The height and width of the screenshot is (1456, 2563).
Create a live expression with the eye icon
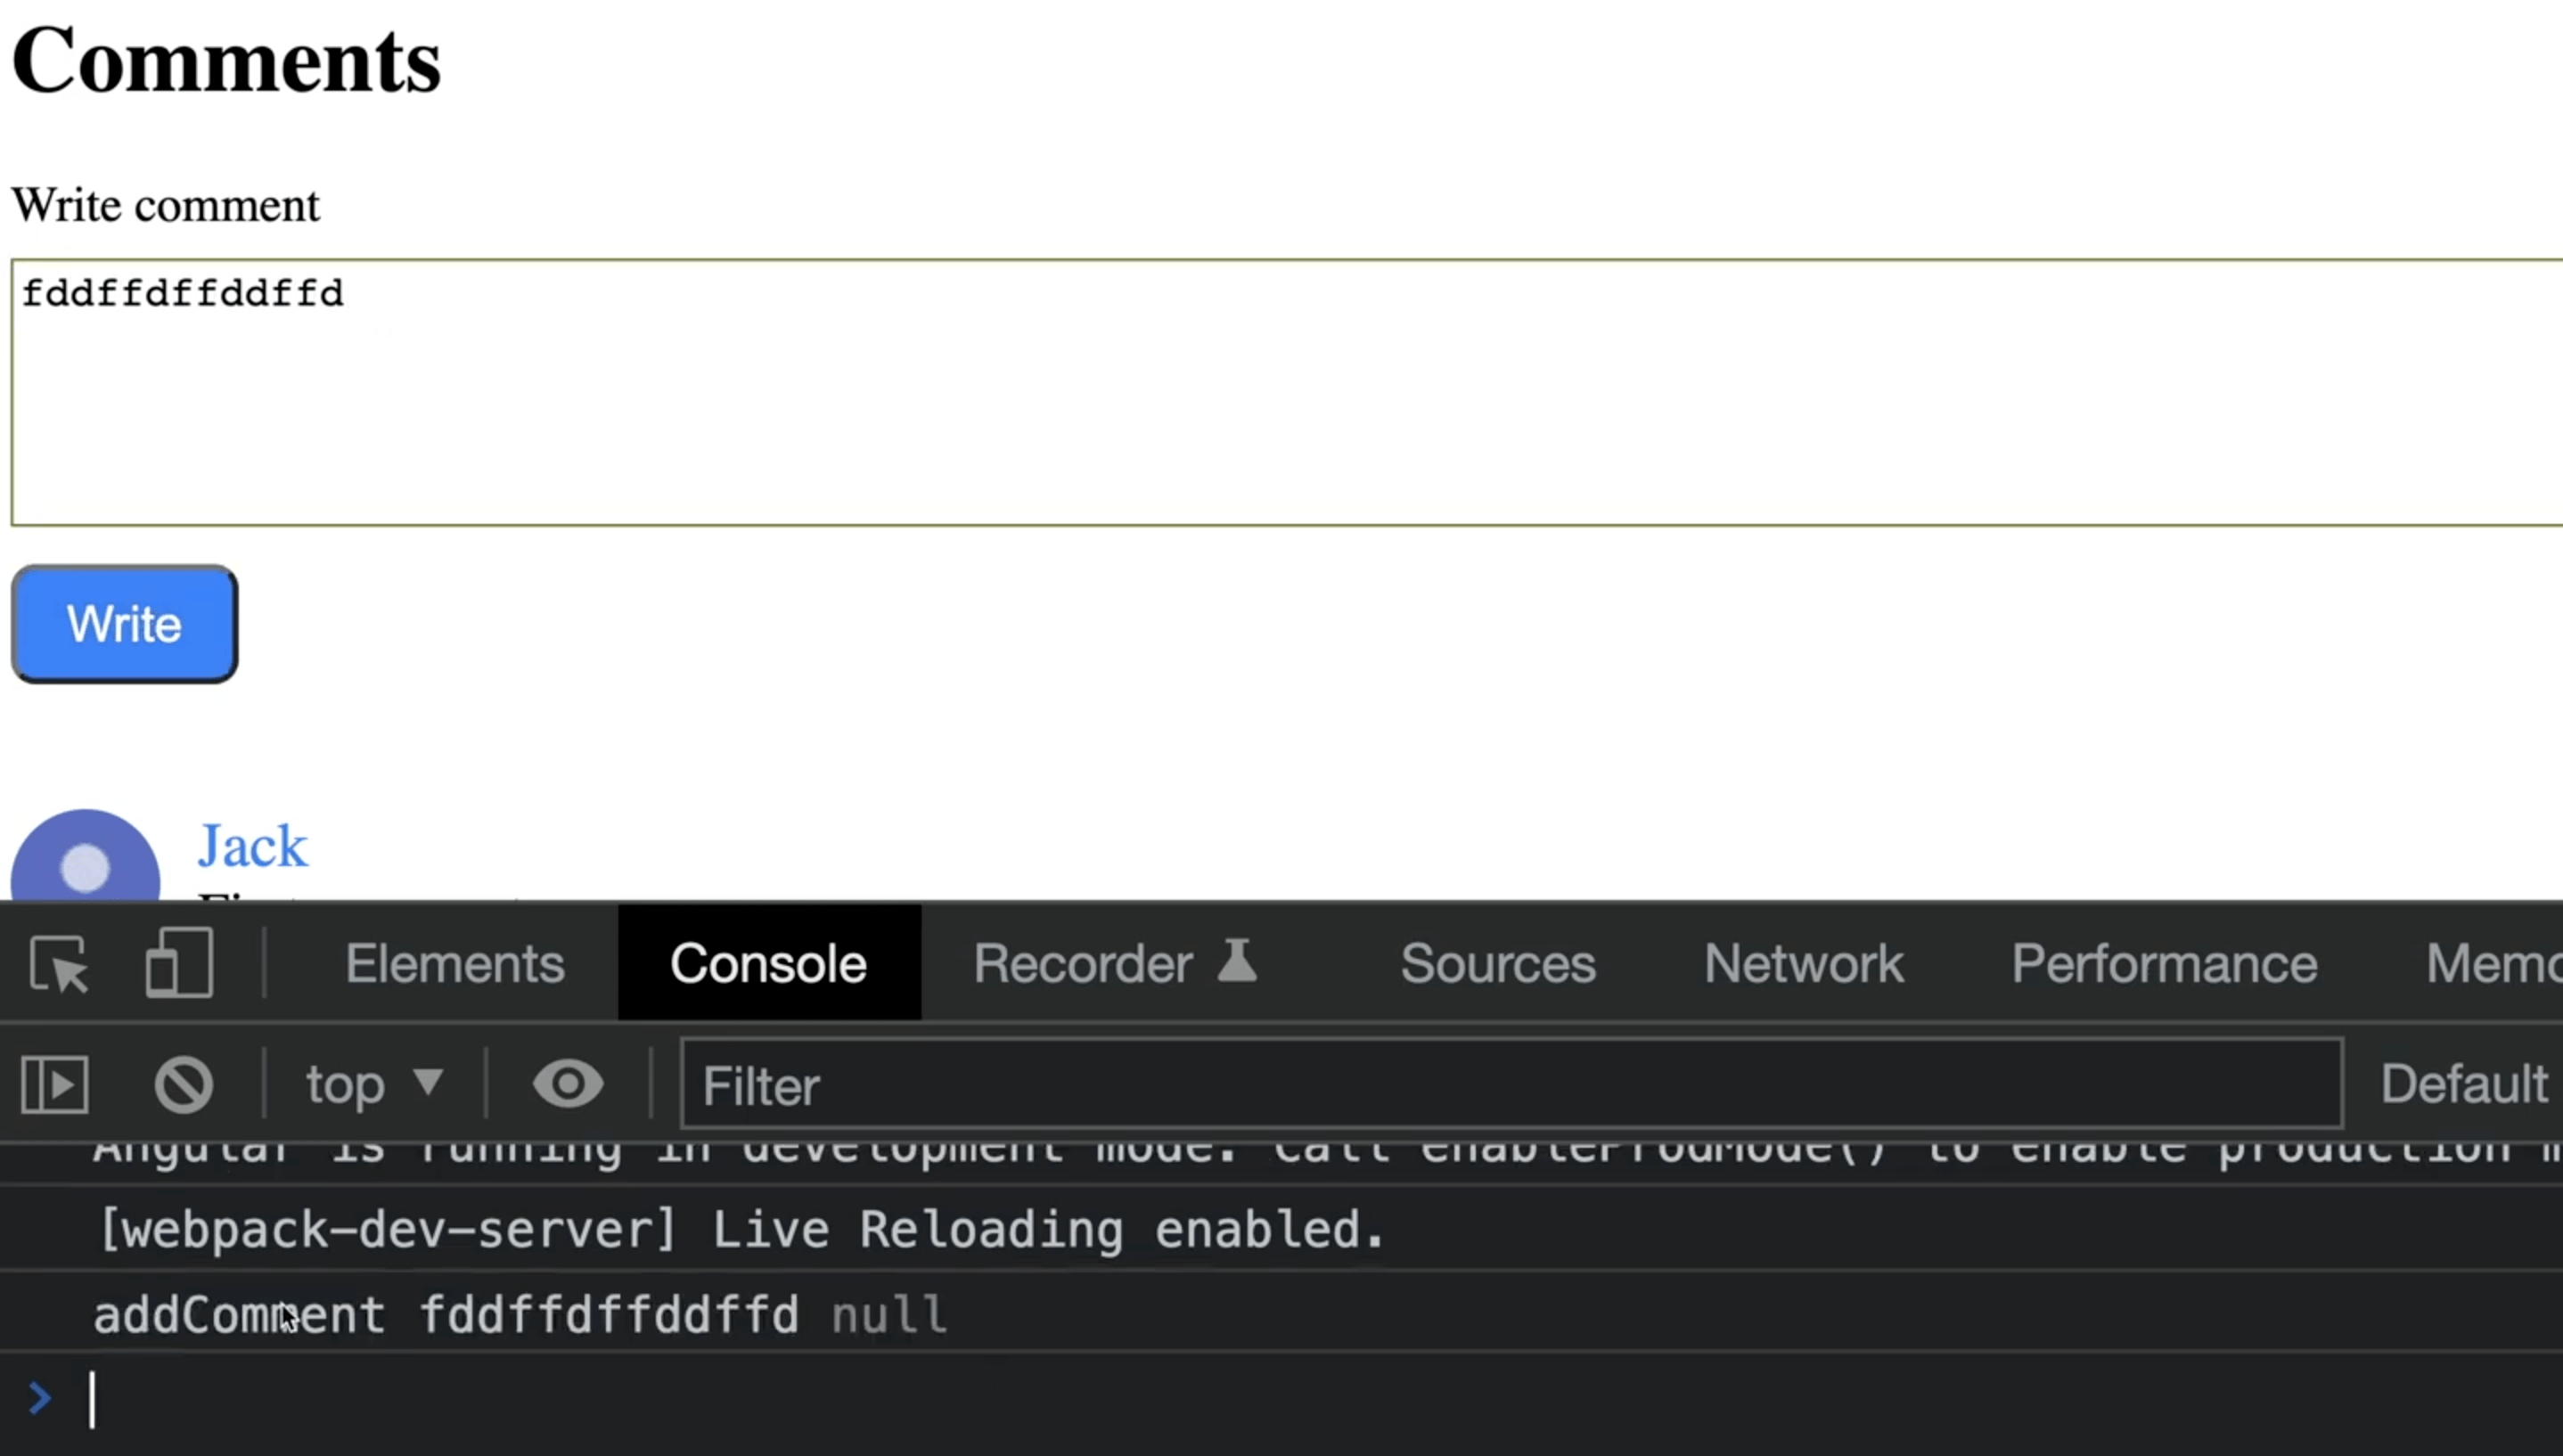tap(568, 1084)
